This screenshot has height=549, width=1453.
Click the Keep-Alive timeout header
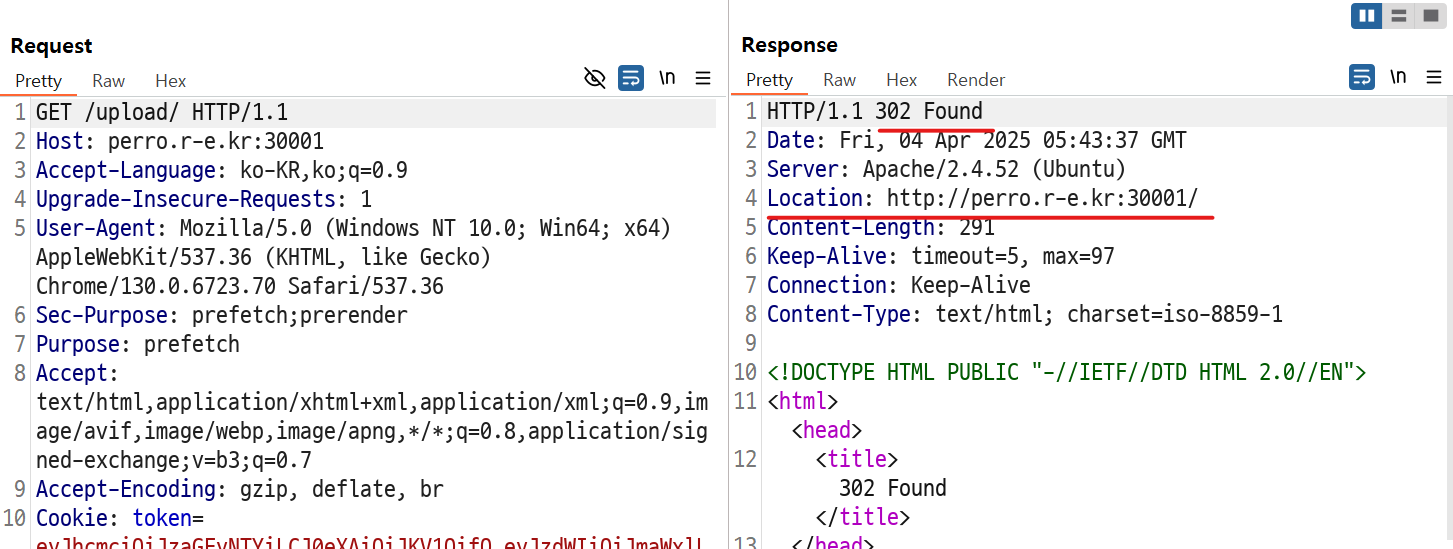941,256
